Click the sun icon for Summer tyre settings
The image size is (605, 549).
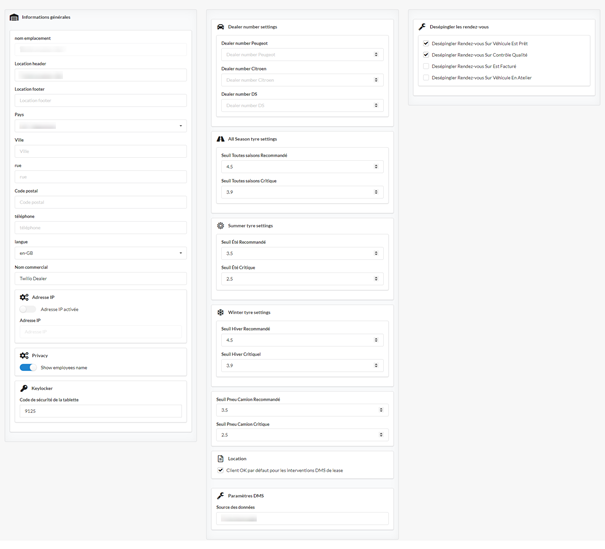(x=220, y=226)
